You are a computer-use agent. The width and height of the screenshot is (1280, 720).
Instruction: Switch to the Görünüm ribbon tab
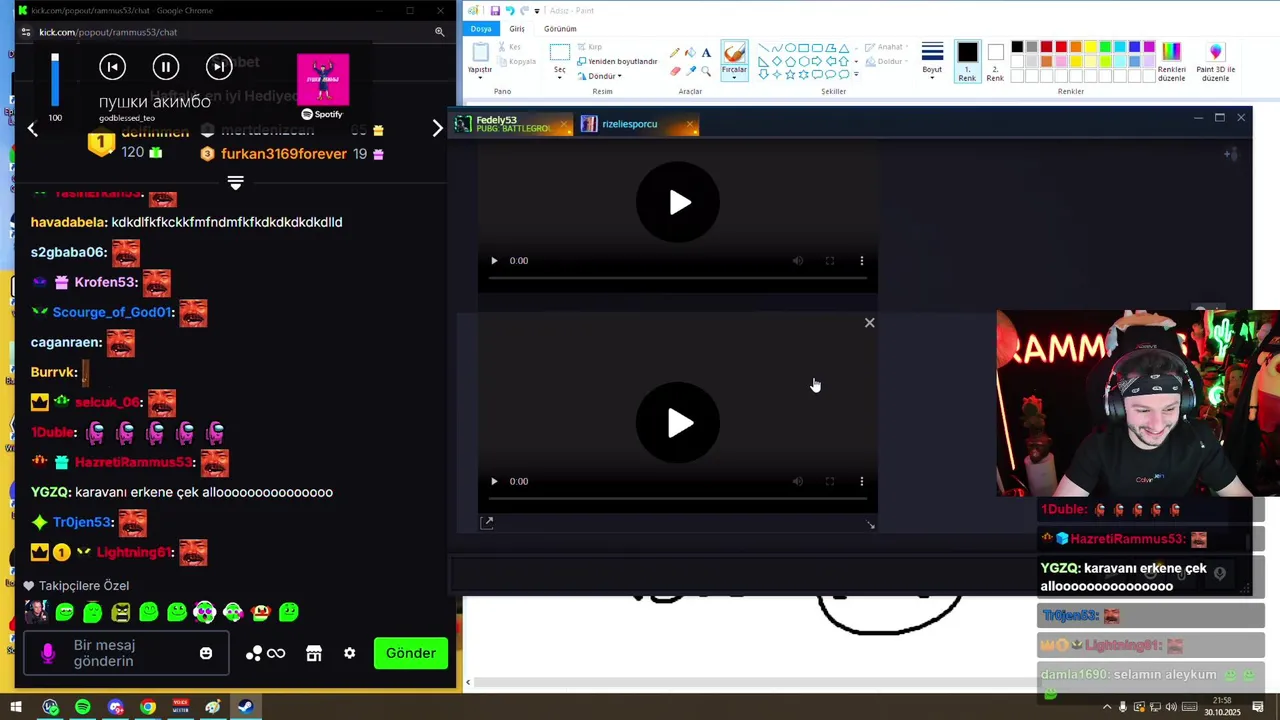click(x=560, y=29)
